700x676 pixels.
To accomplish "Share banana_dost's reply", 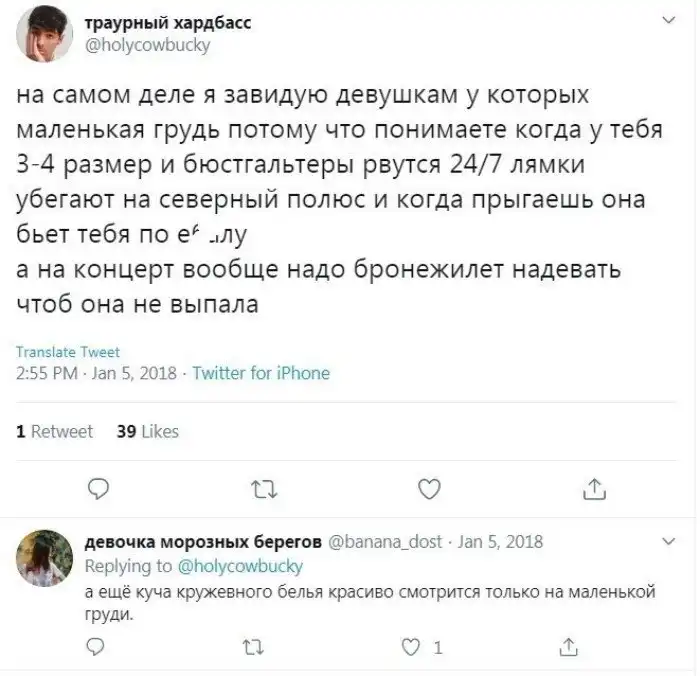I will point(567,647).
